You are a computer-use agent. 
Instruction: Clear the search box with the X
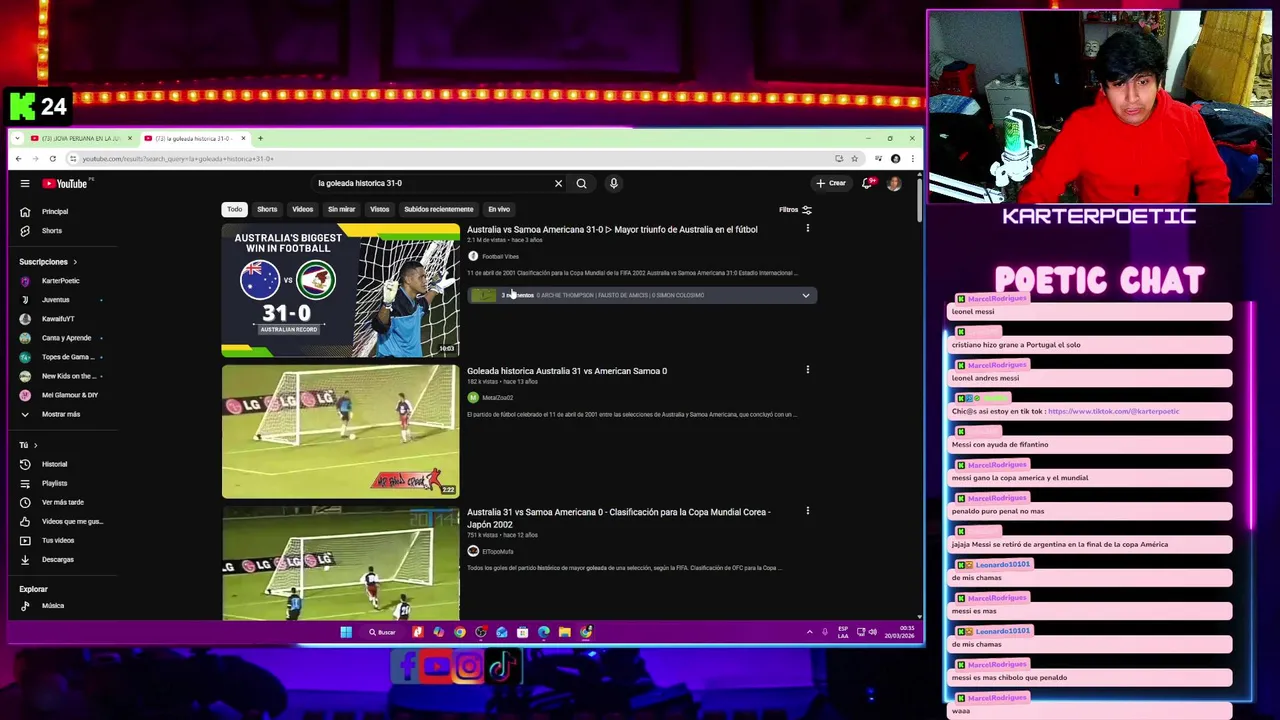click(558, 183)
